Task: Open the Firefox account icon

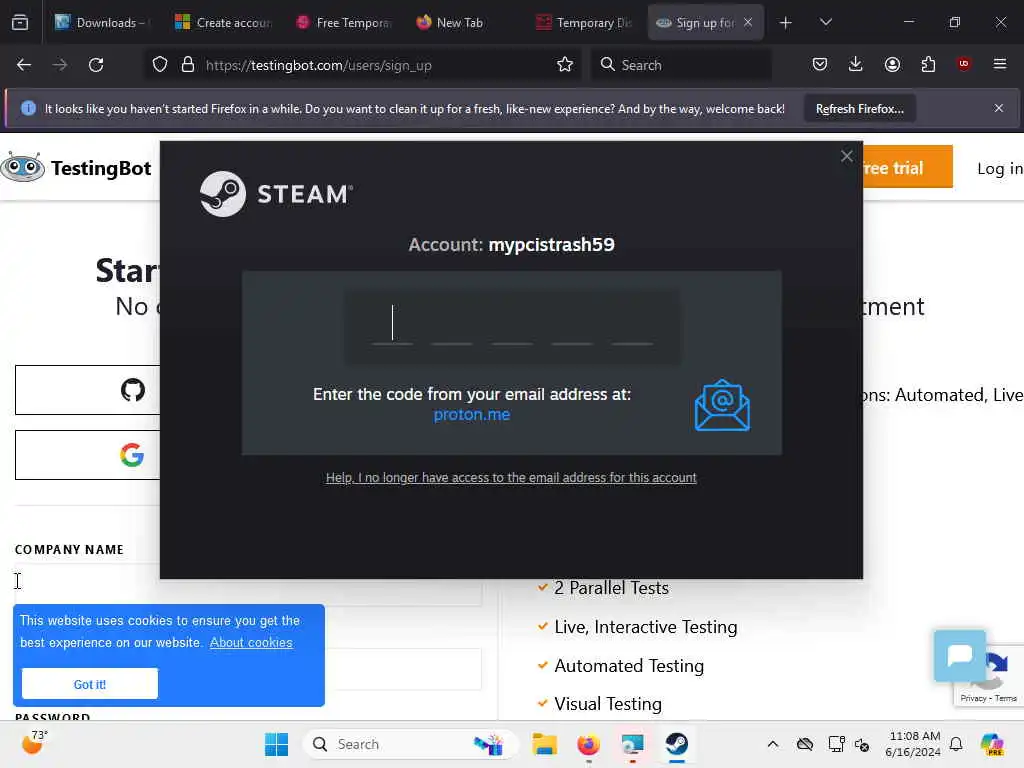Action: [x=892, y=64]
